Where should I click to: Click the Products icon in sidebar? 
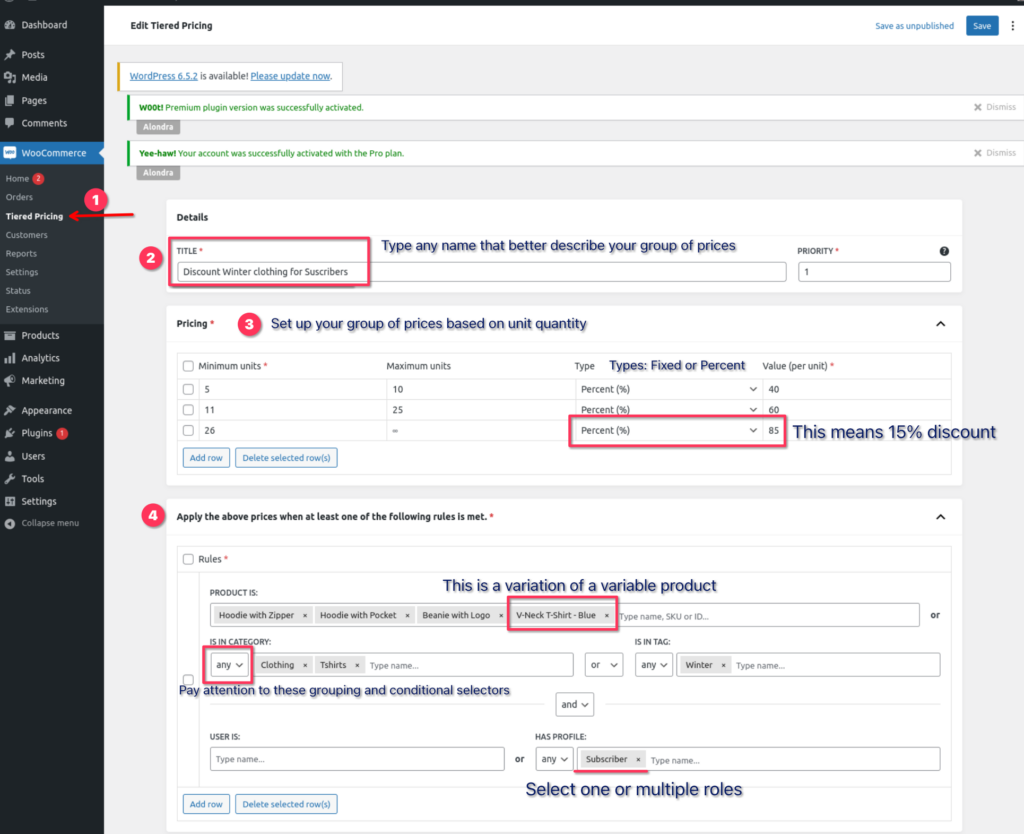[x=10, y=335]
